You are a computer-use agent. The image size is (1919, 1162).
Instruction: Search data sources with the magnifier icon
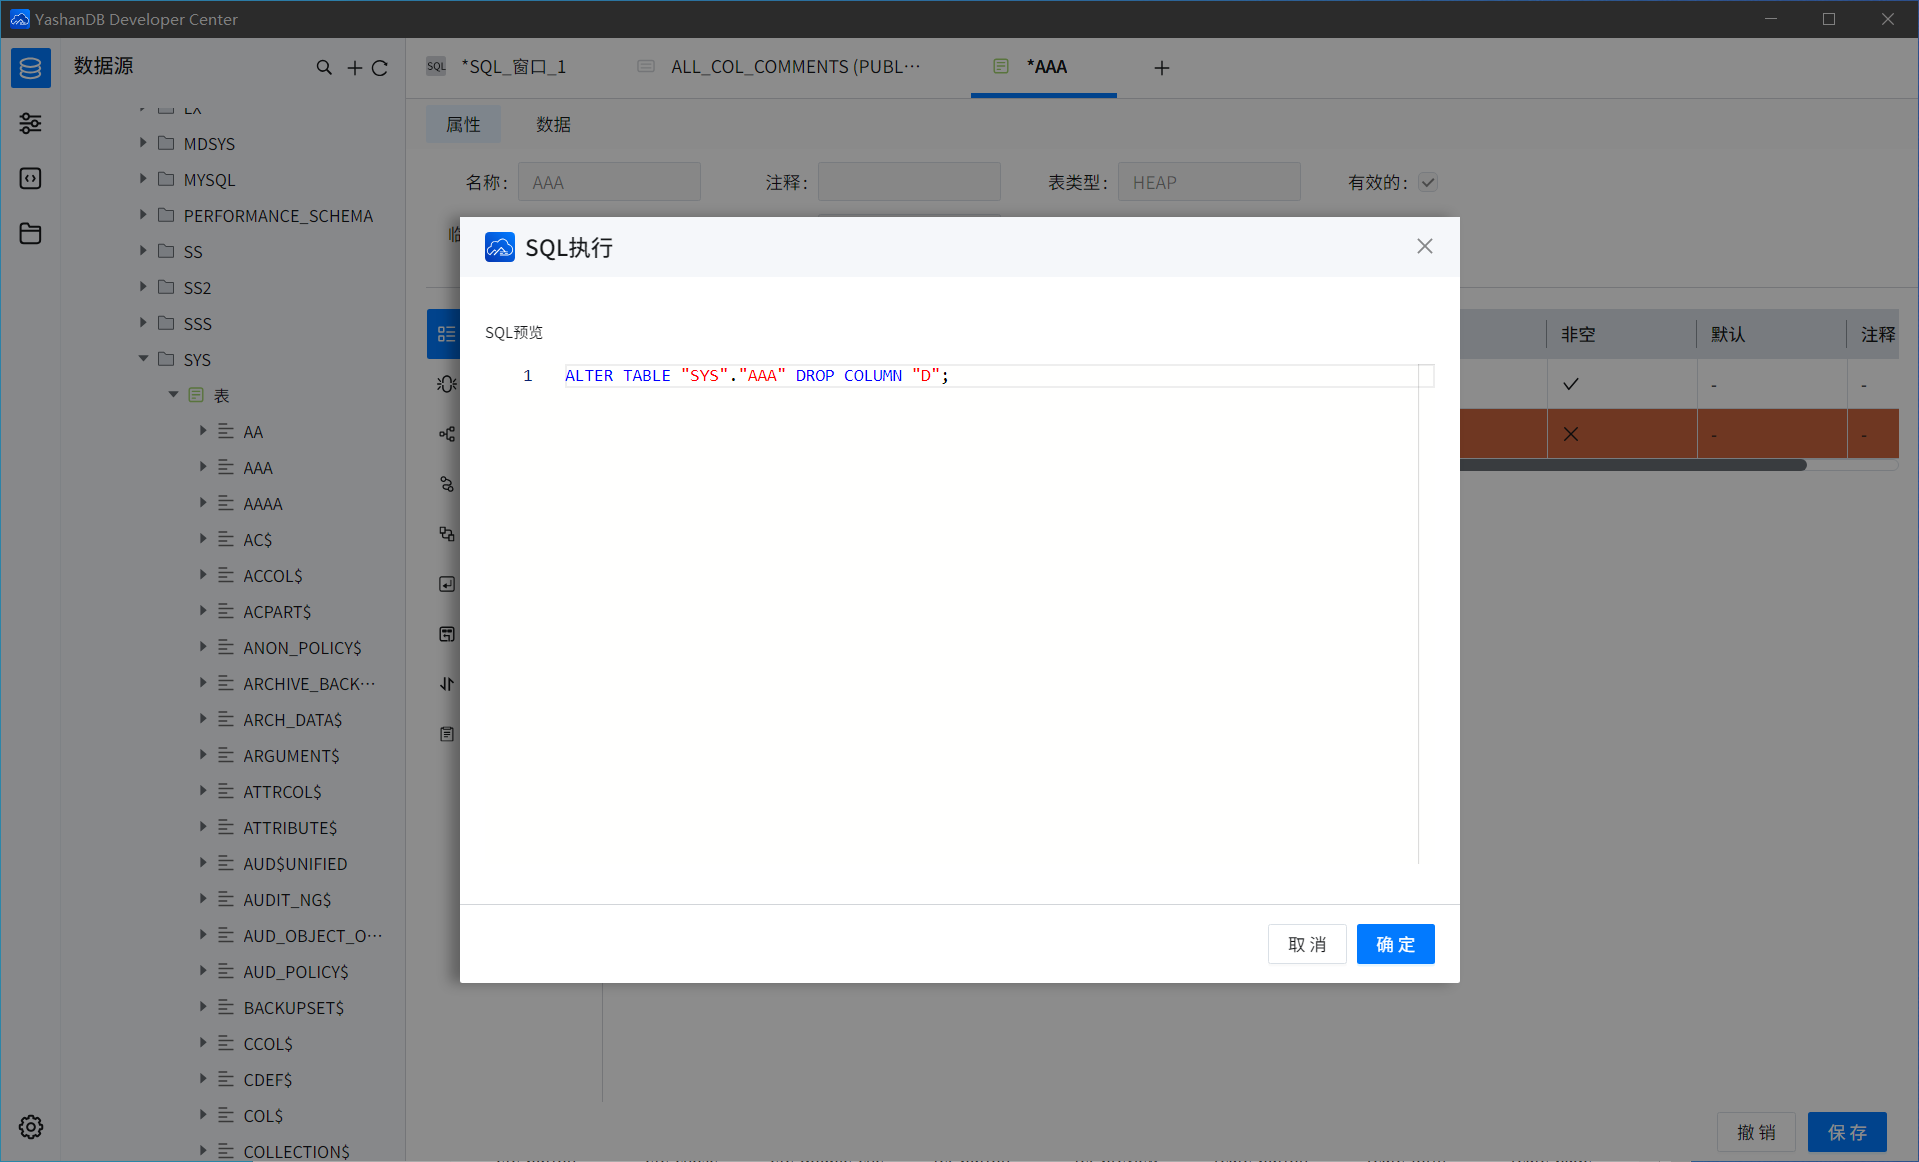pos(324,67)
